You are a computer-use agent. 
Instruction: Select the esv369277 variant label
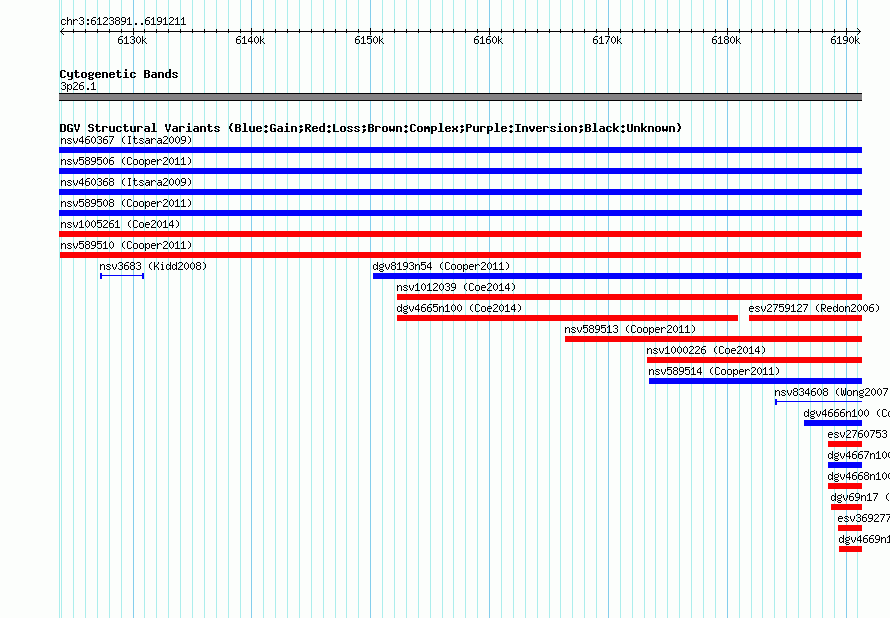[x=863, y=518]
